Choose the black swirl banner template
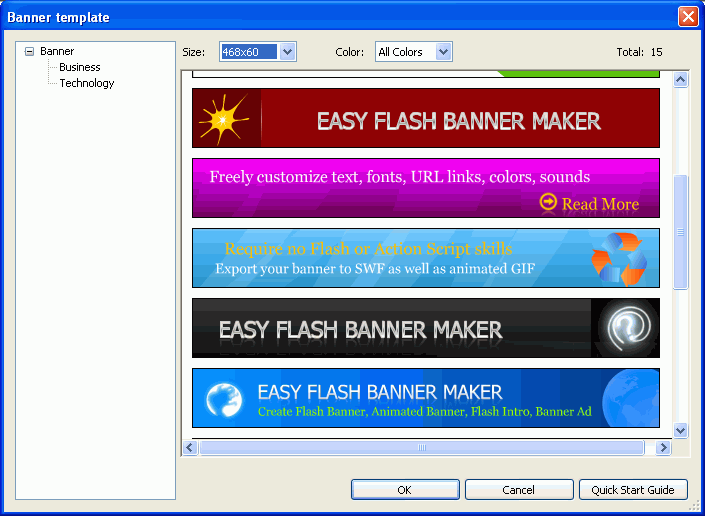The width and height of the screenshot is (705, 516). pos(426,328)
